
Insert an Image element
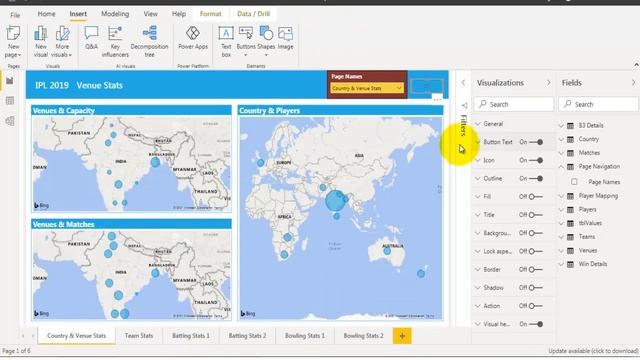tap(285, 38)
